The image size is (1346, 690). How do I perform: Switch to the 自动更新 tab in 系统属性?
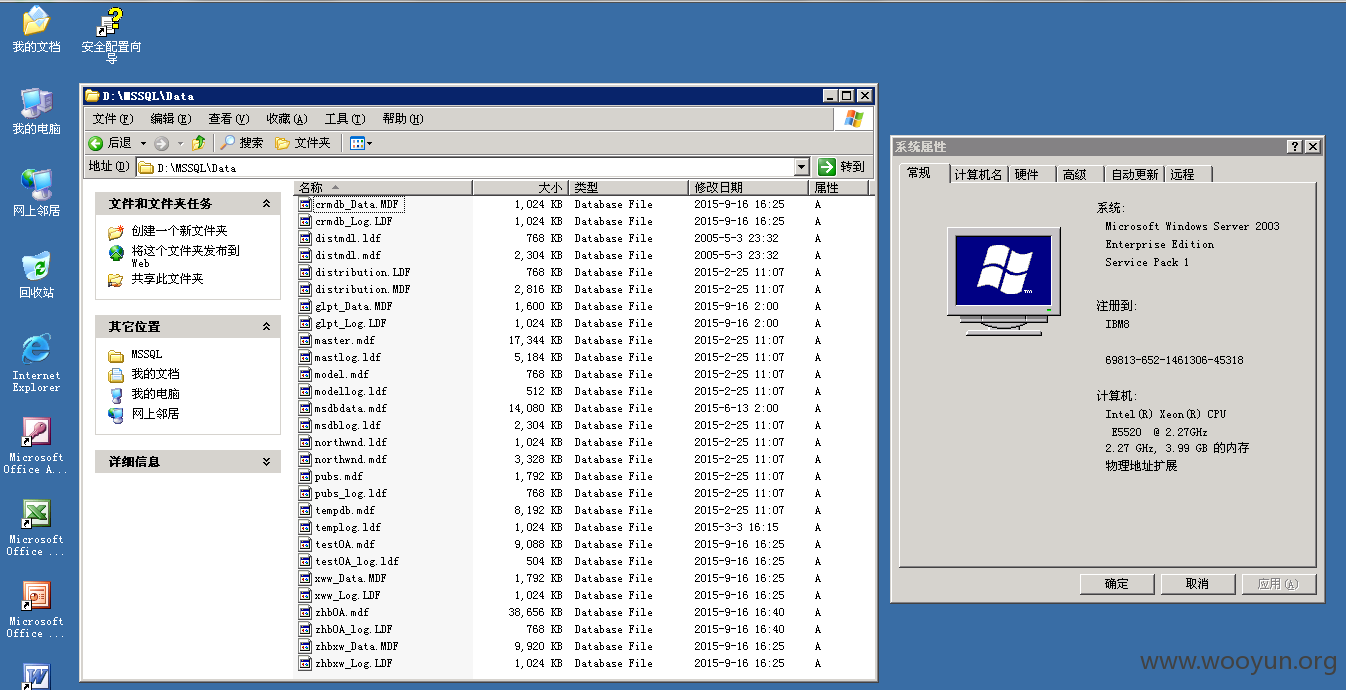click(x=1134, y=174)
